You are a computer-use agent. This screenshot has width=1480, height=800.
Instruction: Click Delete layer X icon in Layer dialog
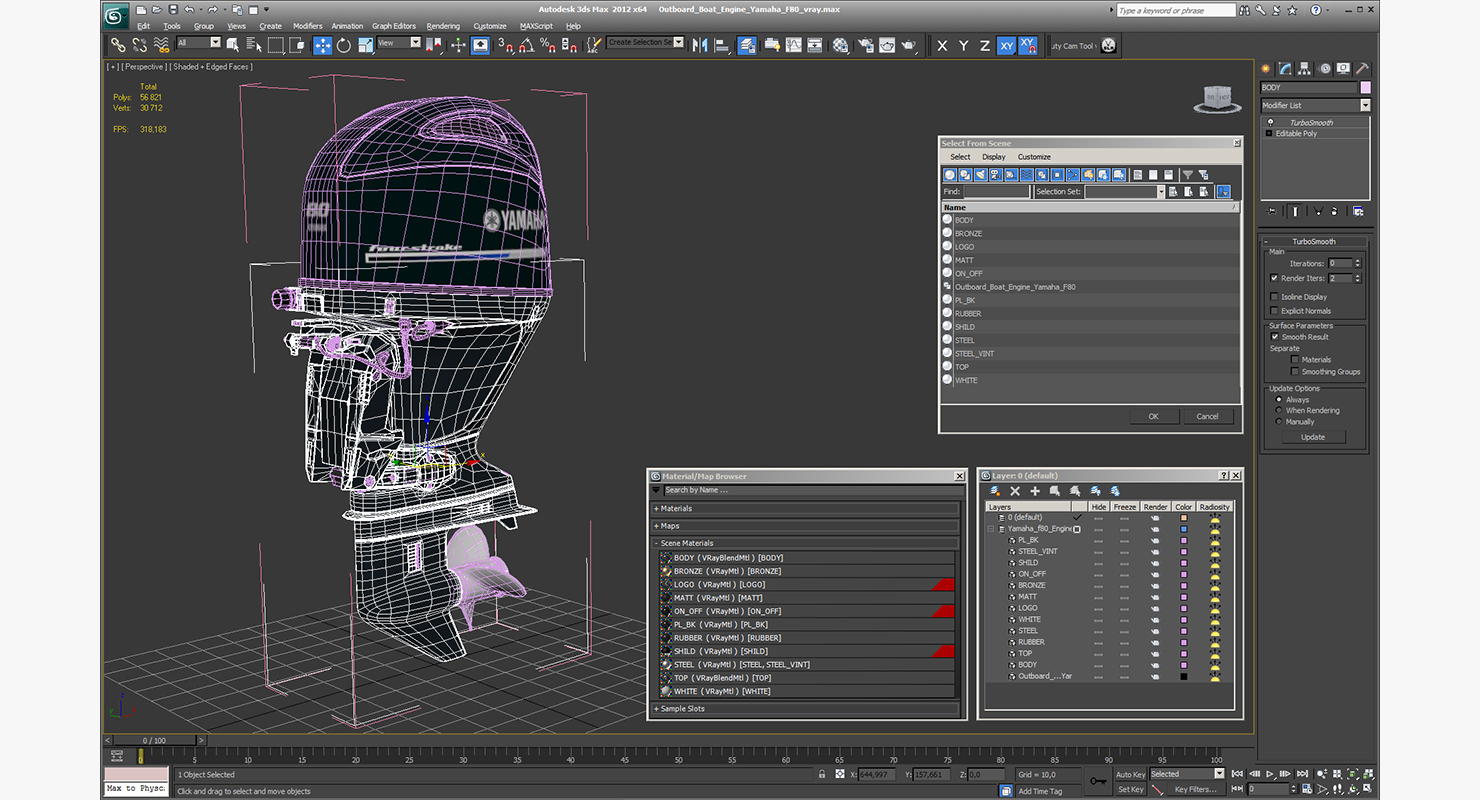(1015, 491)
